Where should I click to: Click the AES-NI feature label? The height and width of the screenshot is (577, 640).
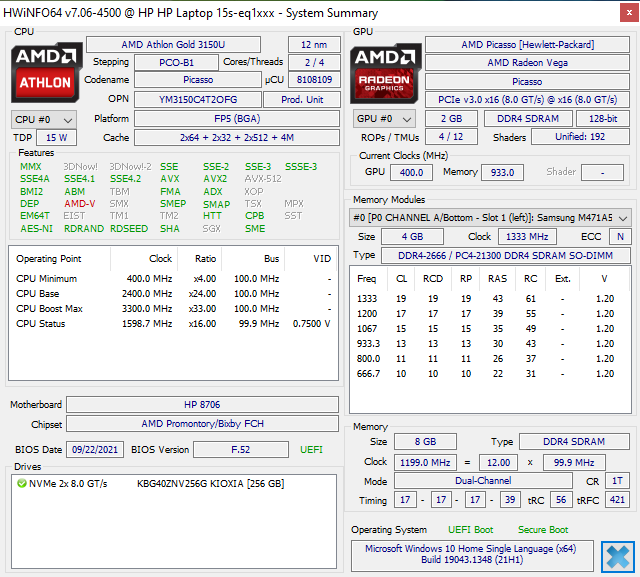tap(36, 229)
